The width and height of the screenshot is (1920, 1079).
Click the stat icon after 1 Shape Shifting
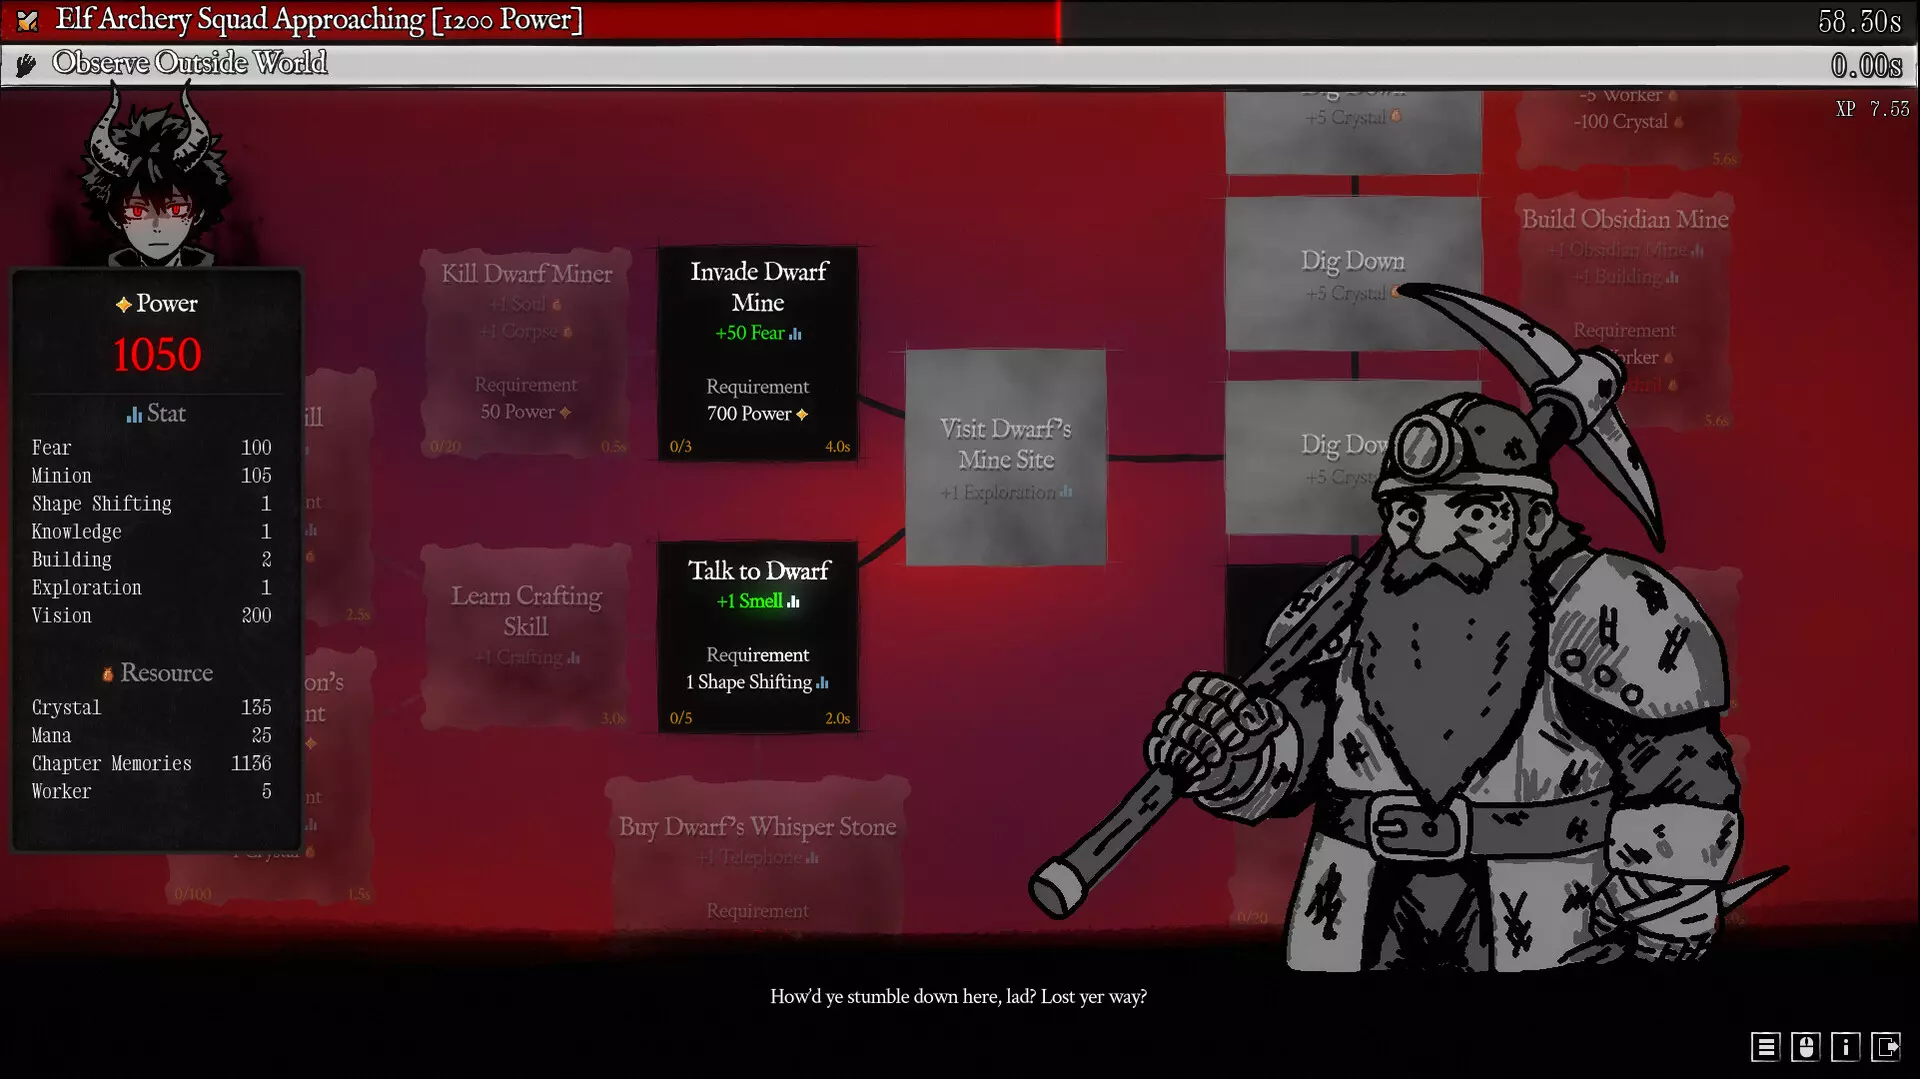(822, 683)
